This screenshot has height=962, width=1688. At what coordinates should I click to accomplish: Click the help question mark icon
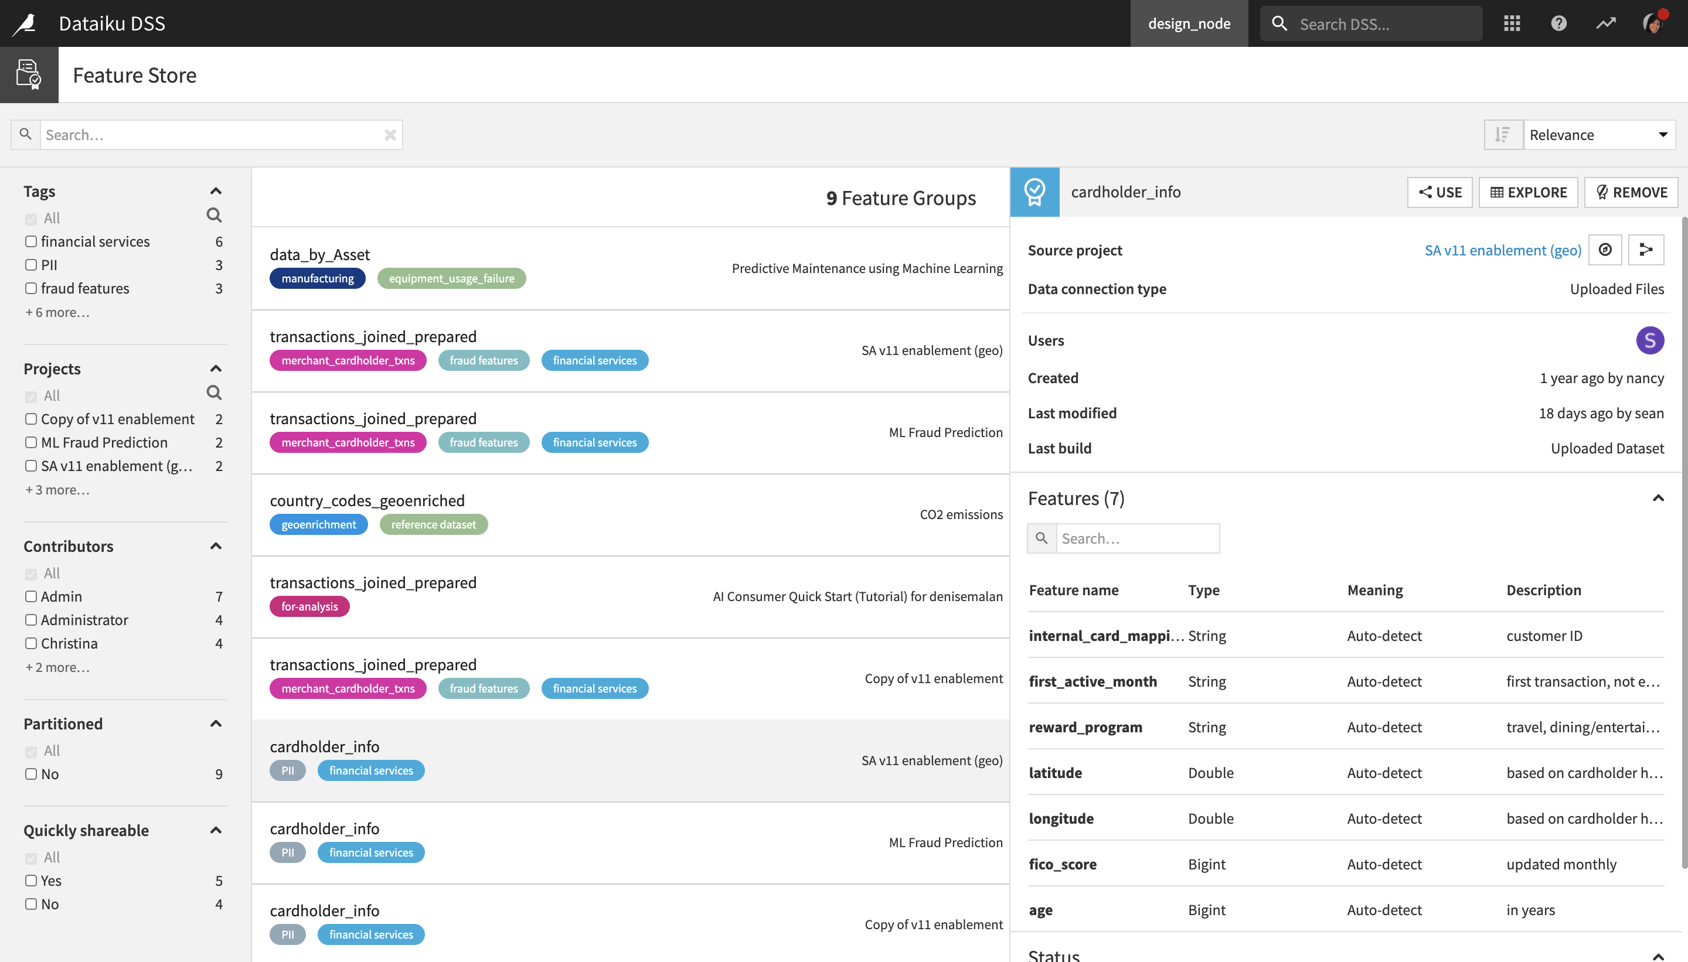(x=1558, y=23)
